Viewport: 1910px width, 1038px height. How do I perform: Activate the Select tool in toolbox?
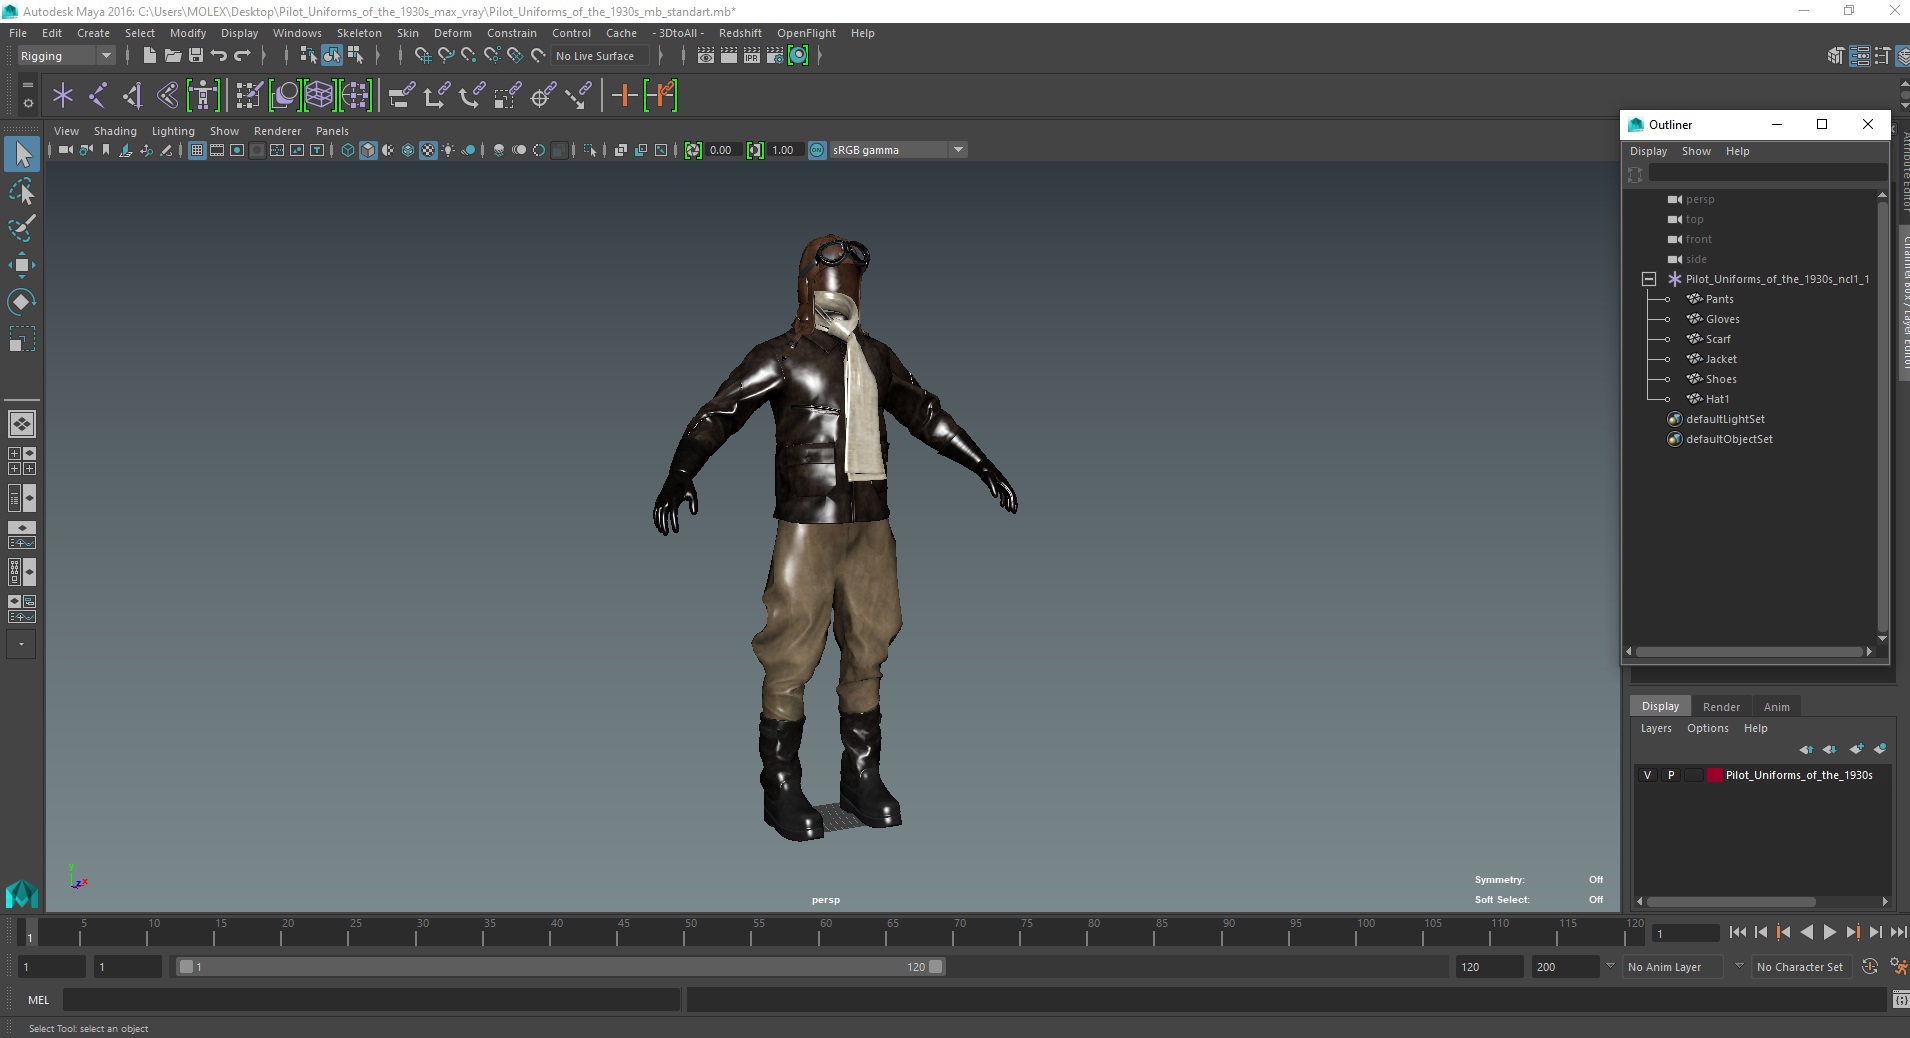22,154
